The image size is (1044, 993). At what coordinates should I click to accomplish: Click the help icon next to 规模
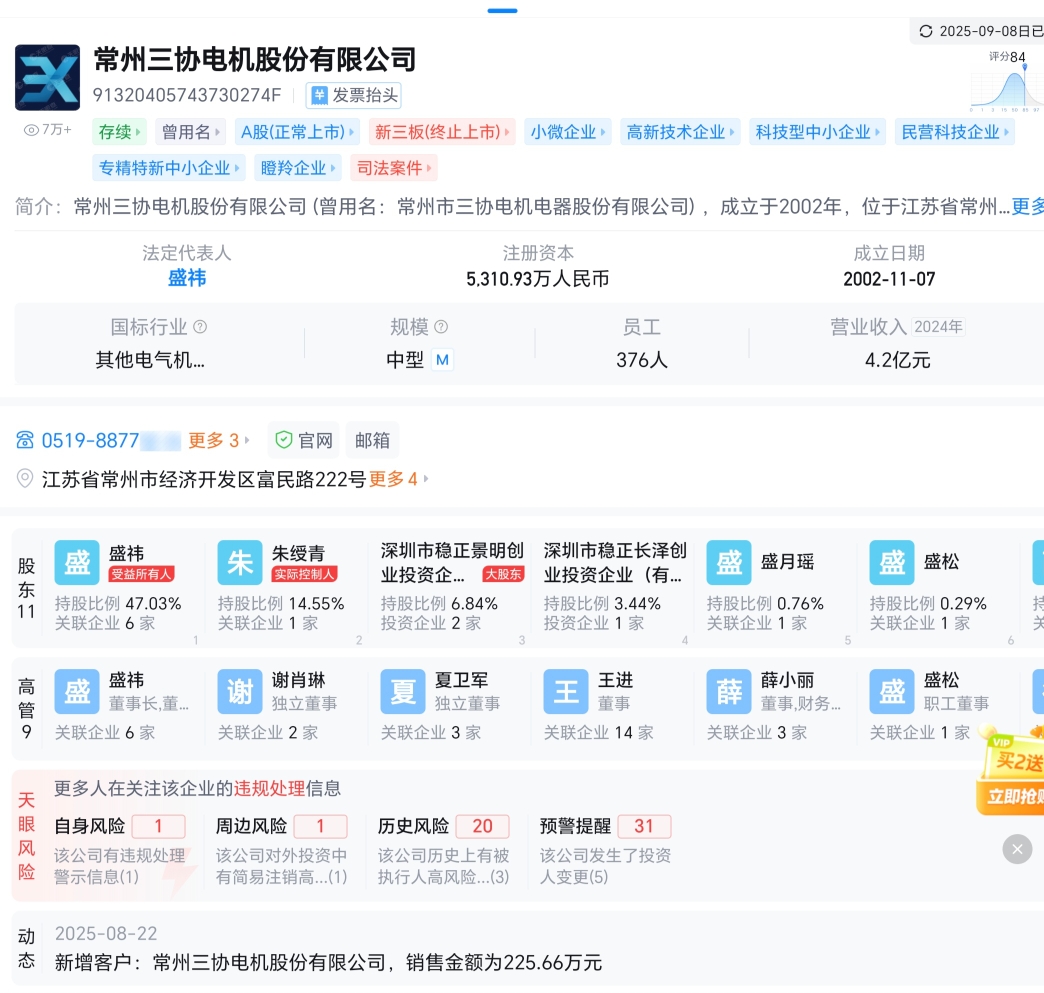[x=441, y=327]
